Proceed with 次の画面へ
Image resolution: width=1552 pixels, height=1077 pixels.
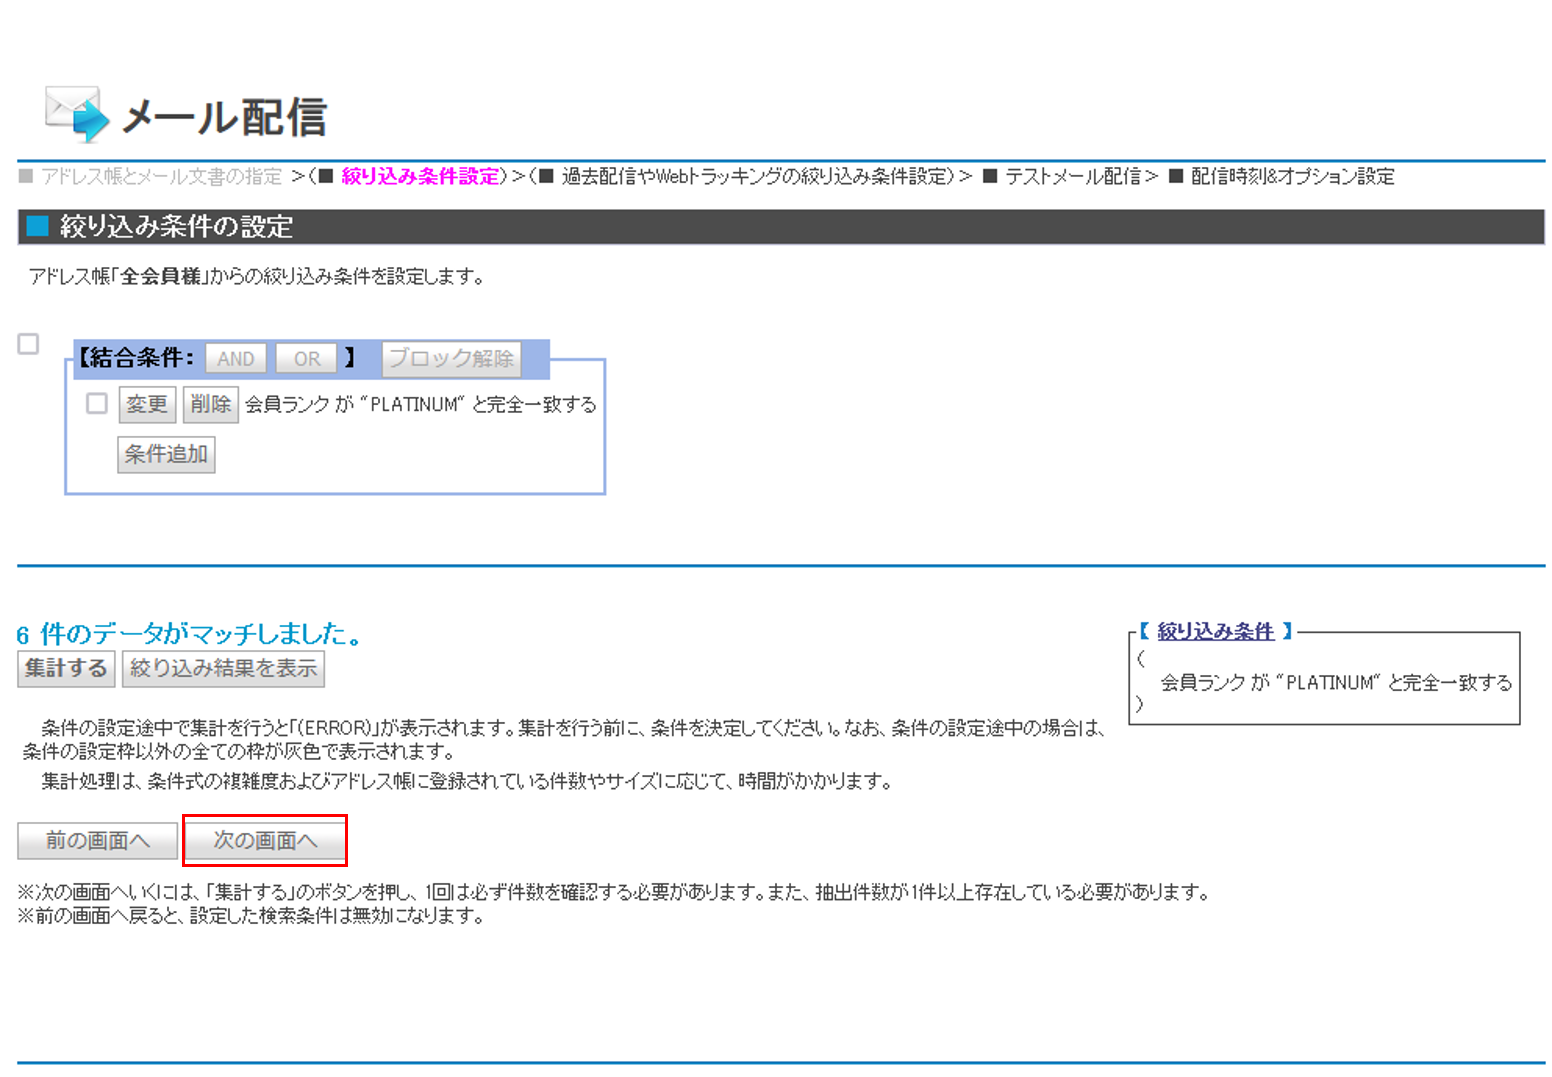pos(265,841)
